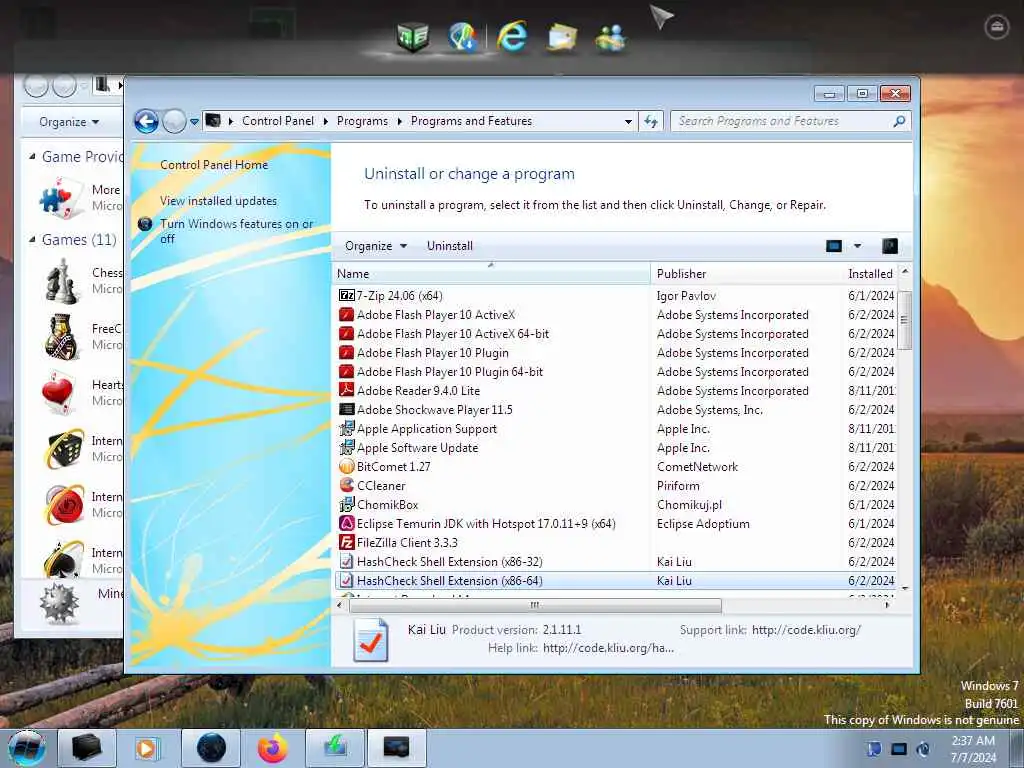Sort the list by the Name column
The width and height of the screenshot is (1024, 768).
pos(491,274)
